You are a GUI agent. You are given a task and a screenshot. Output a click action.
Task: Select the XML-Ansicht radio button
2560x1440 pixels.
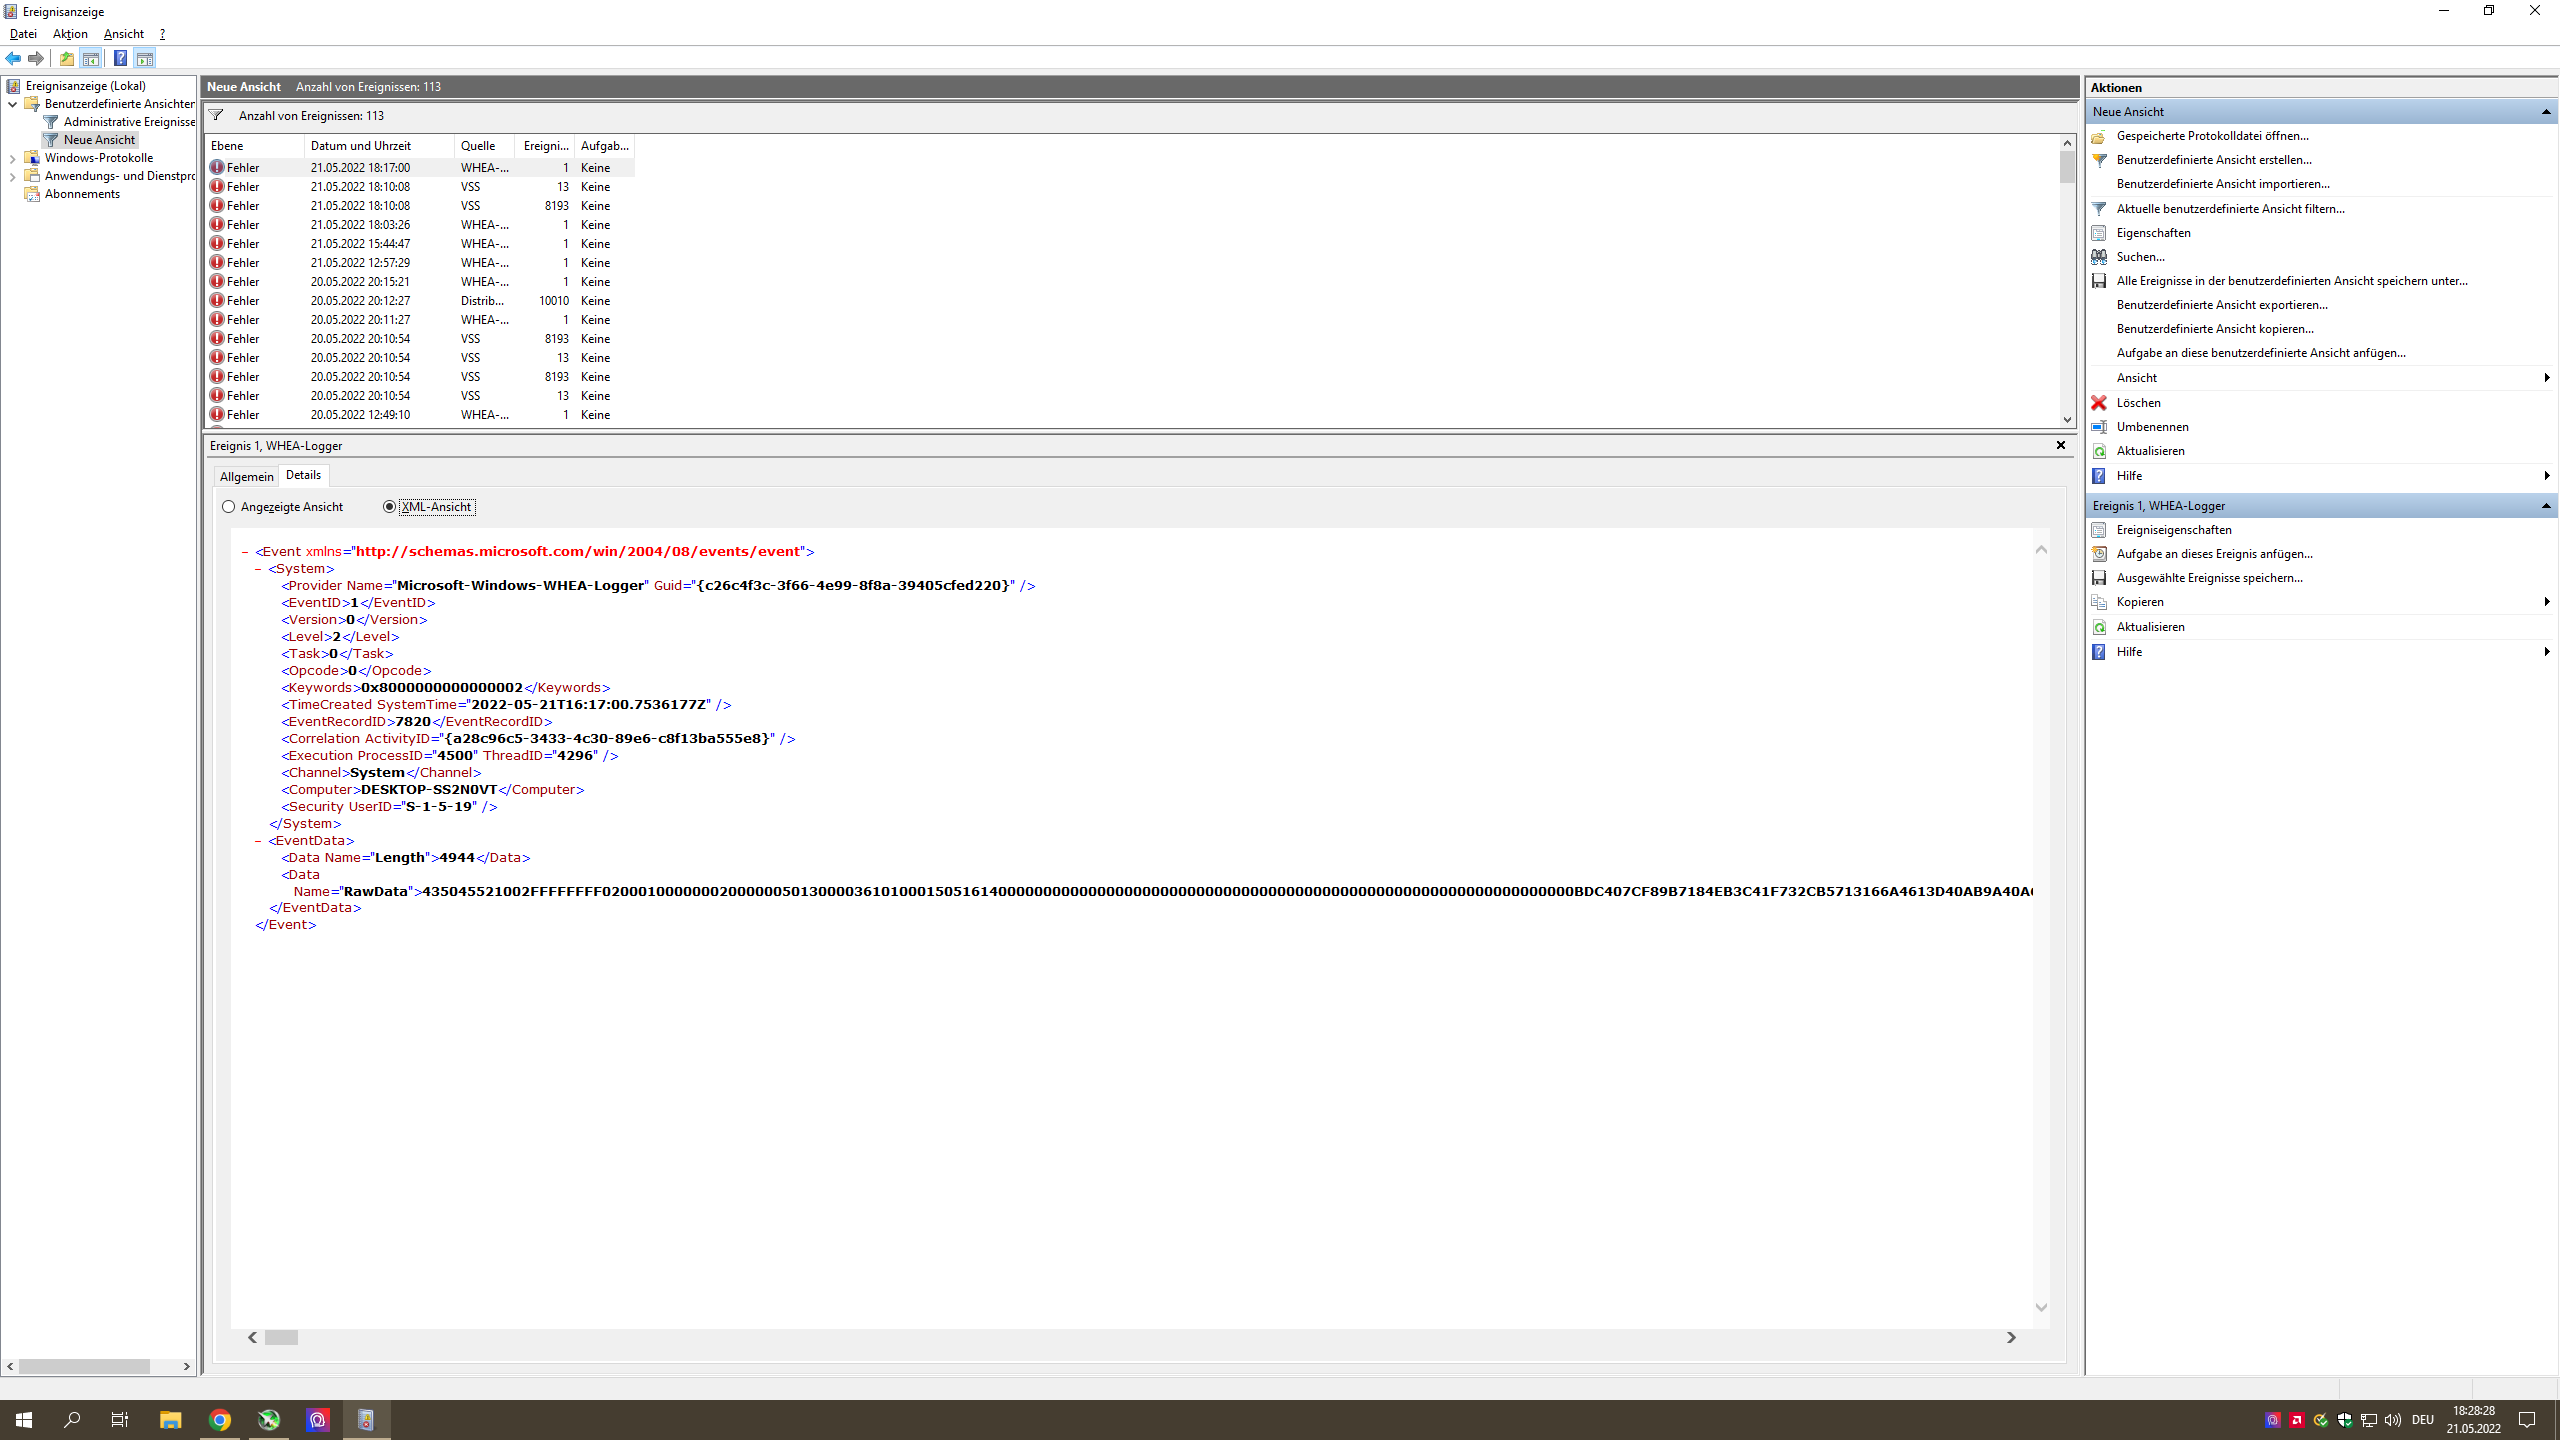pyautogui.click(x=390, y=507)
